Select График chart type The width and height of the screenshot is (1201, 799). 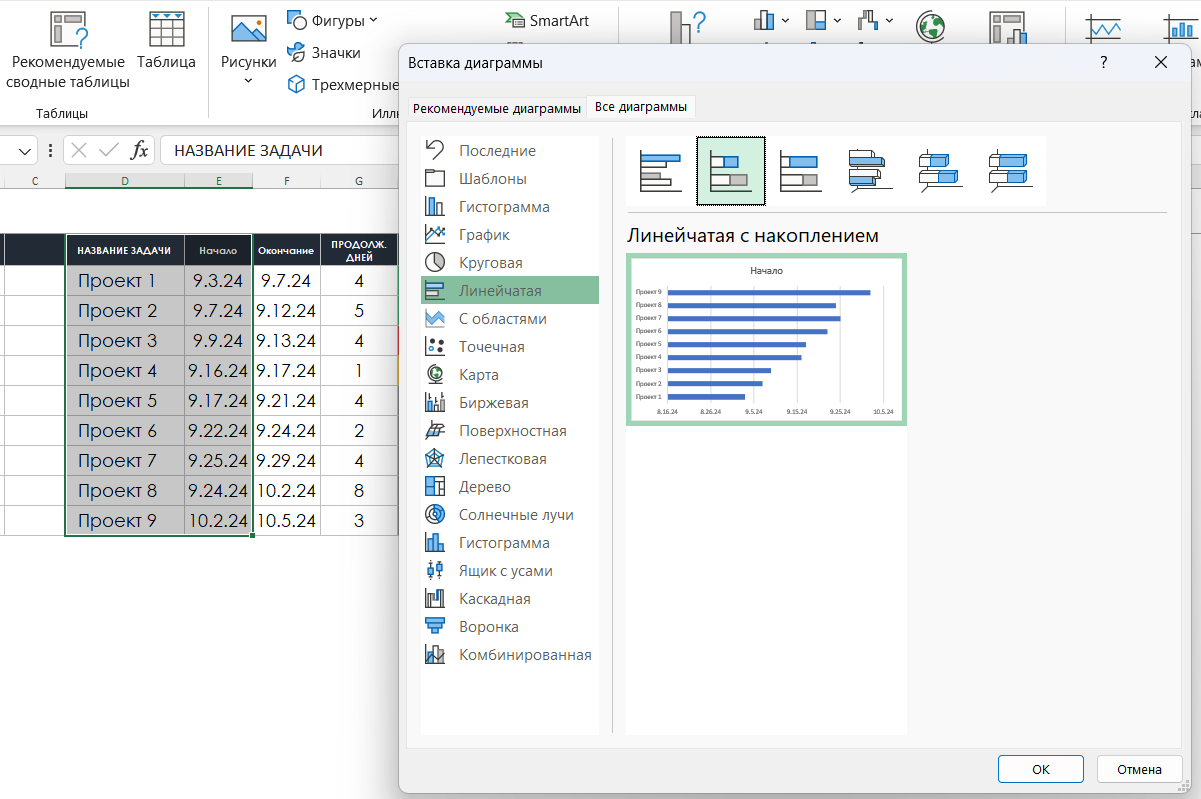510,235
